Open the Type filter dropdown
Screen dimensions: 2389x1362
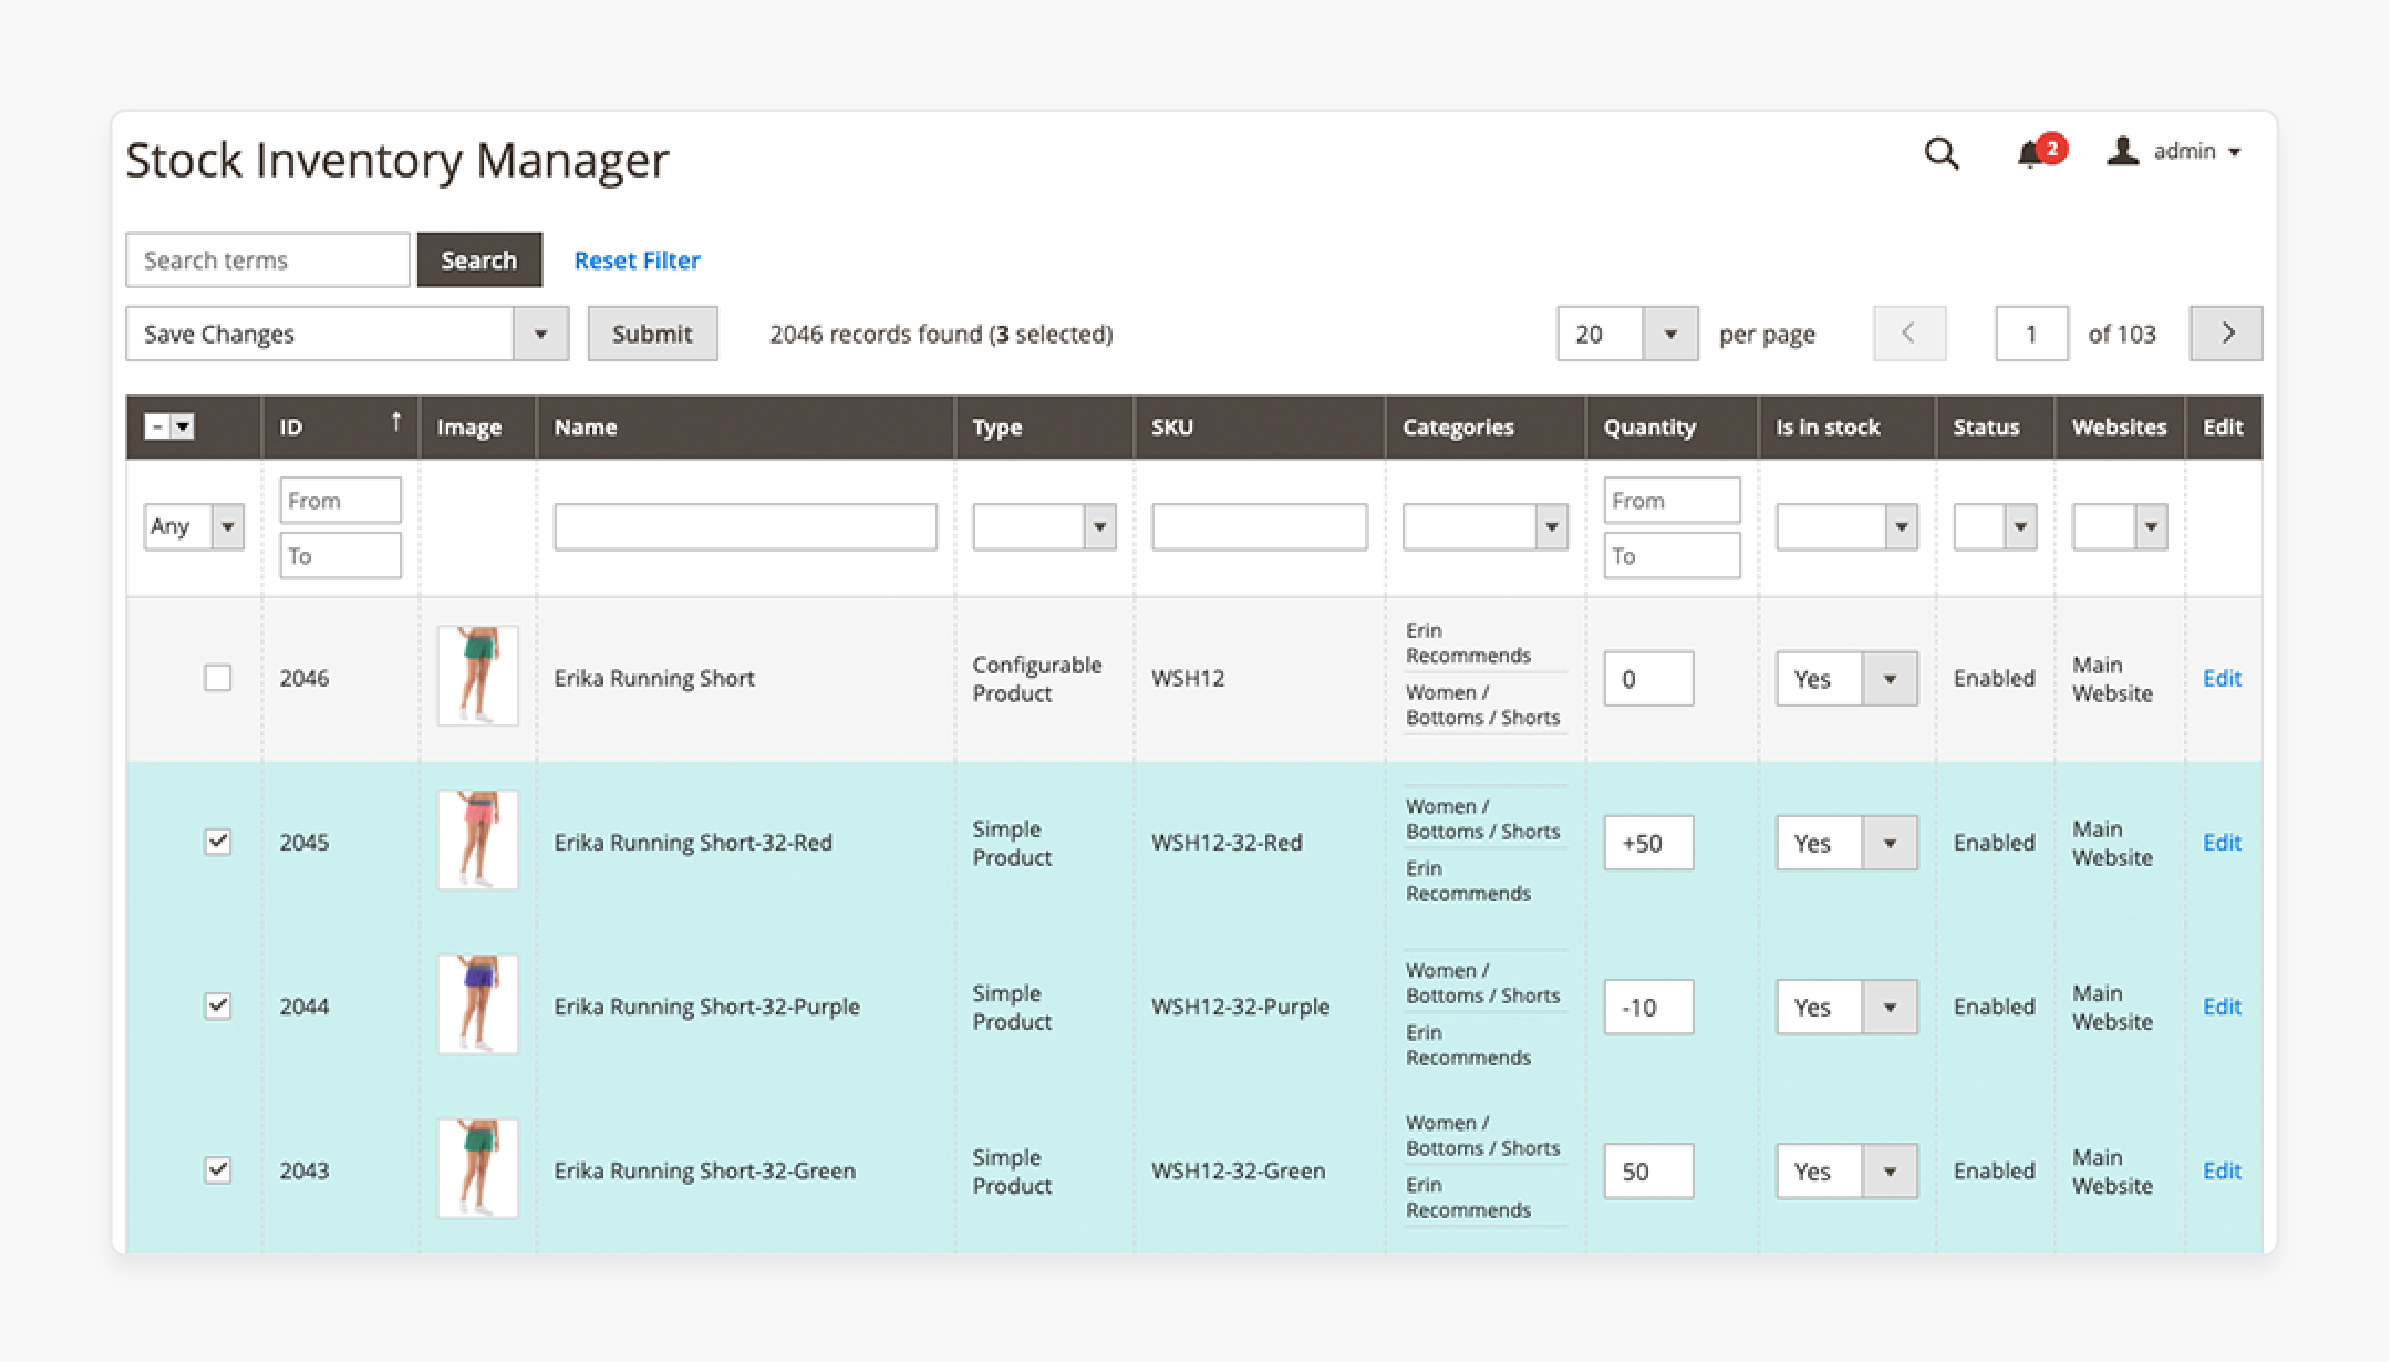(1044, 526)
